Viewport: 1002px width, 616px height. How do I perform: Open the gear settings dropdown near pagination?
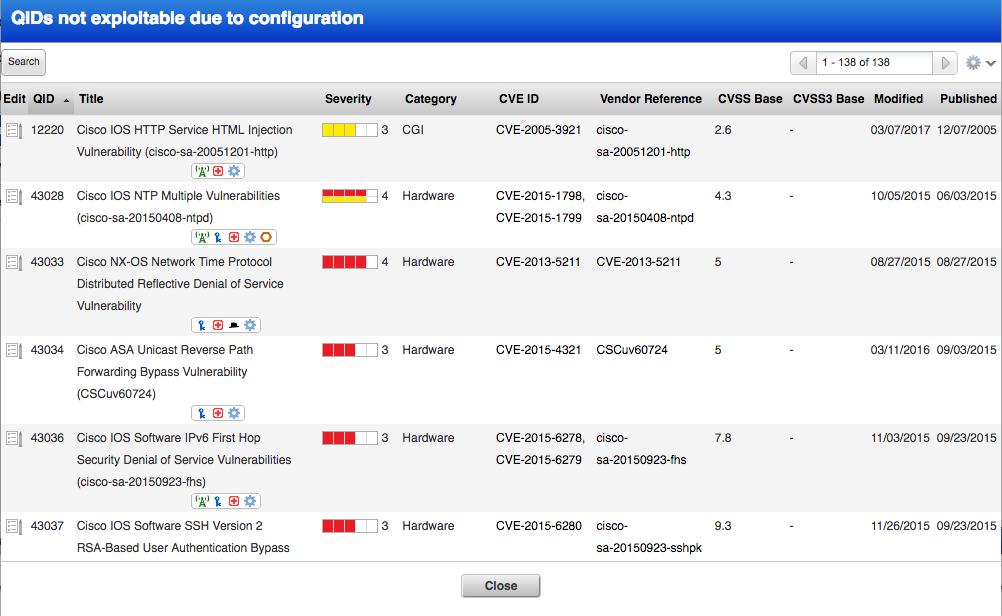(x=980, y=63)
